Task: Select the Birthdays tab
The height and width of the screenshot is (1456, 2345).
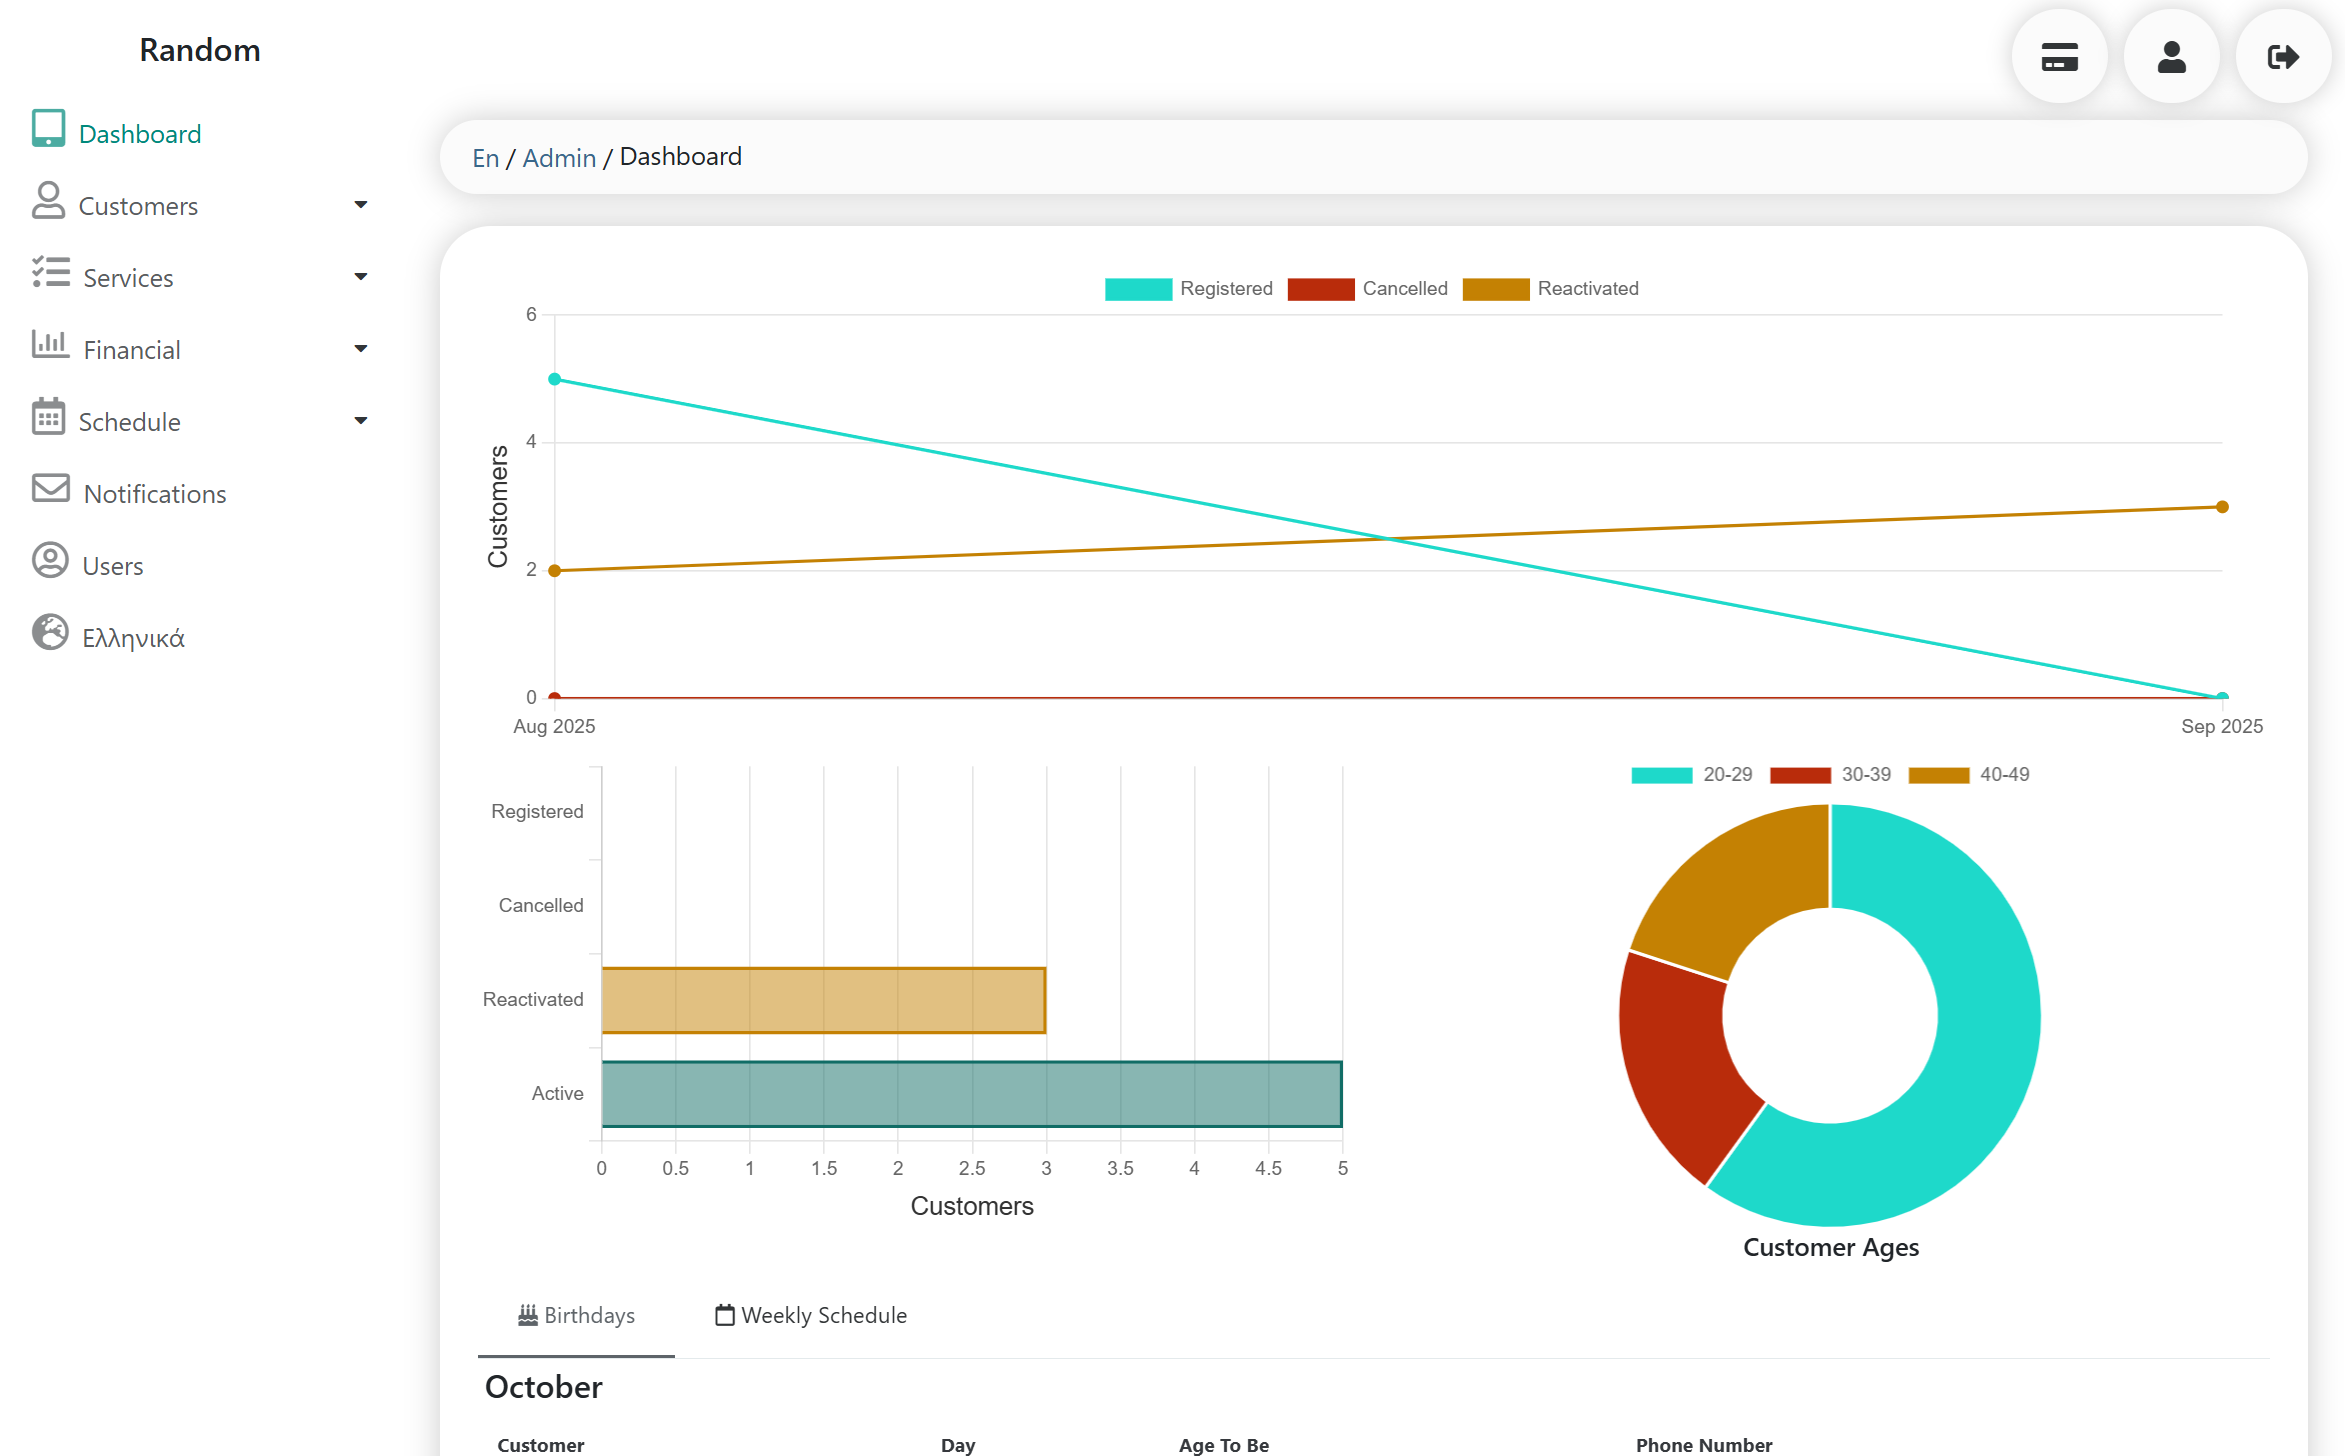Action: click(x=576, y=1316)
